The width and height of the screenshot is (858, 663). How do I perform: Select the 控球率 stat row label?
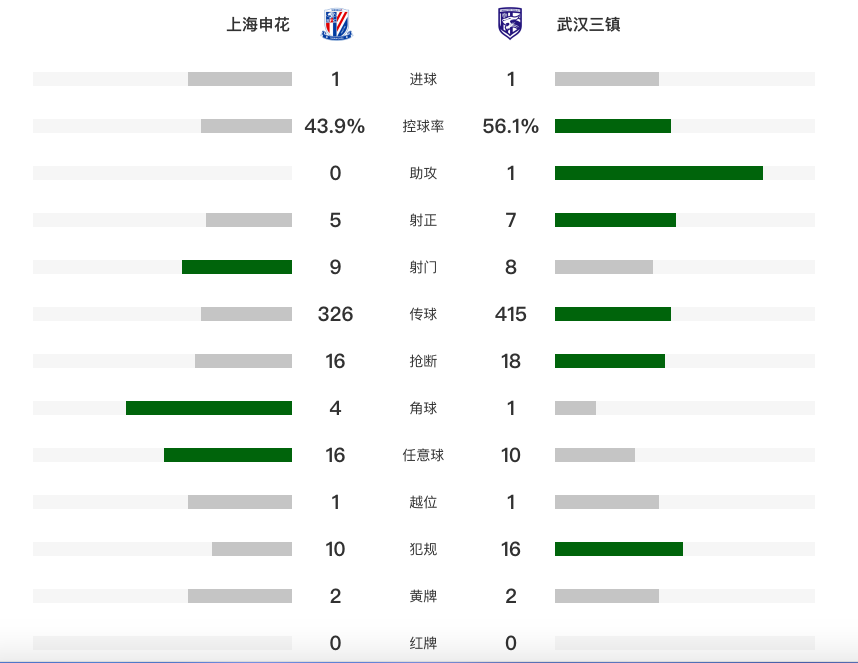click(423, 126)
